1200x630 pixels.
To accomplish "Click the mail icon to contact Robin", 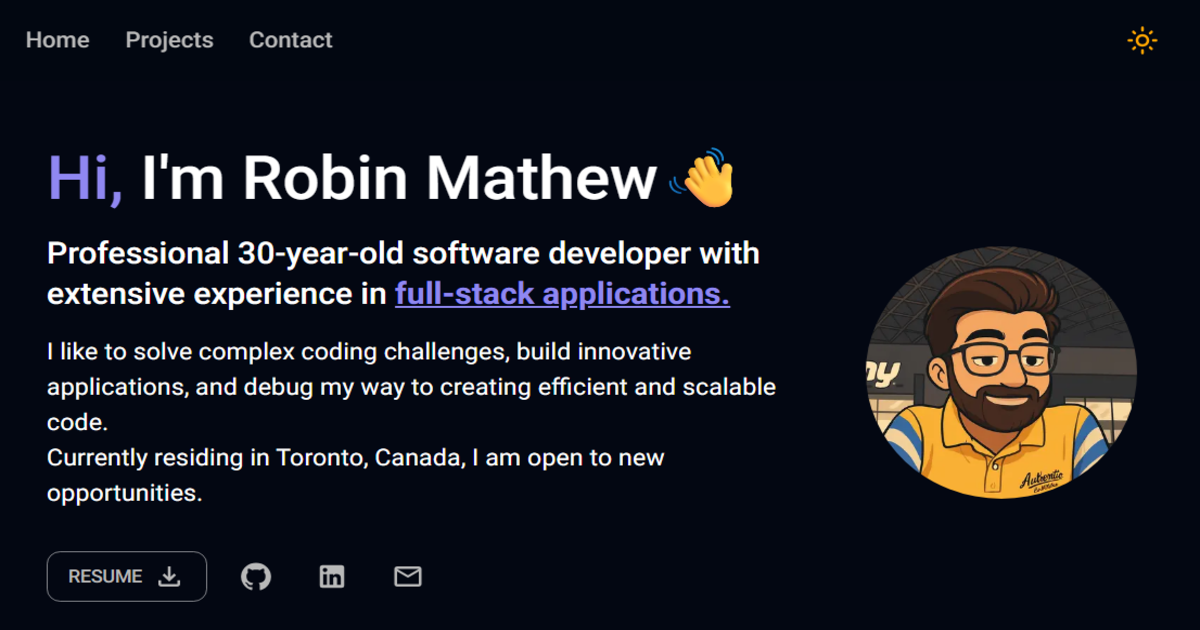I will (408, 576).
